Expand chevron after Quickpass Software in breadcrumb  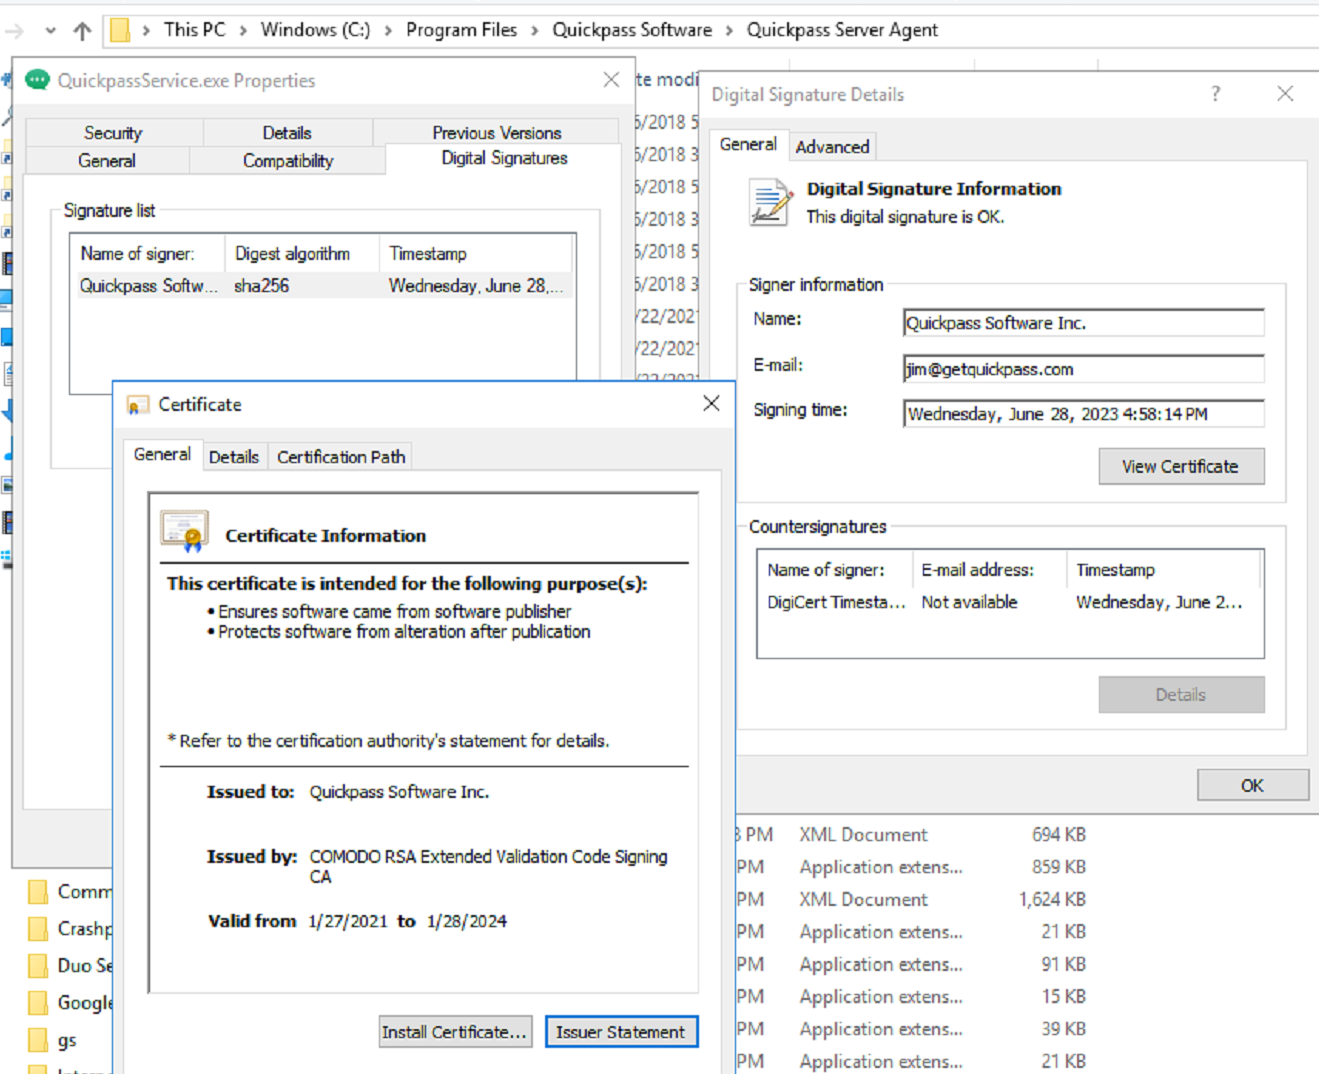(x=729, y=31)
